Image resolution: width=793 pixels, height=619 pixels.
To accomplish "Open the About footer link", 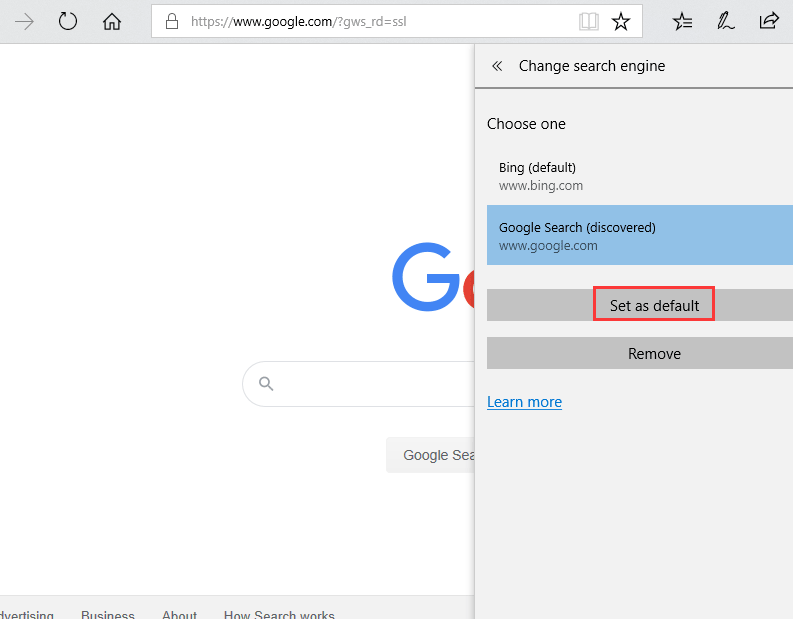I will coord(180,614).
